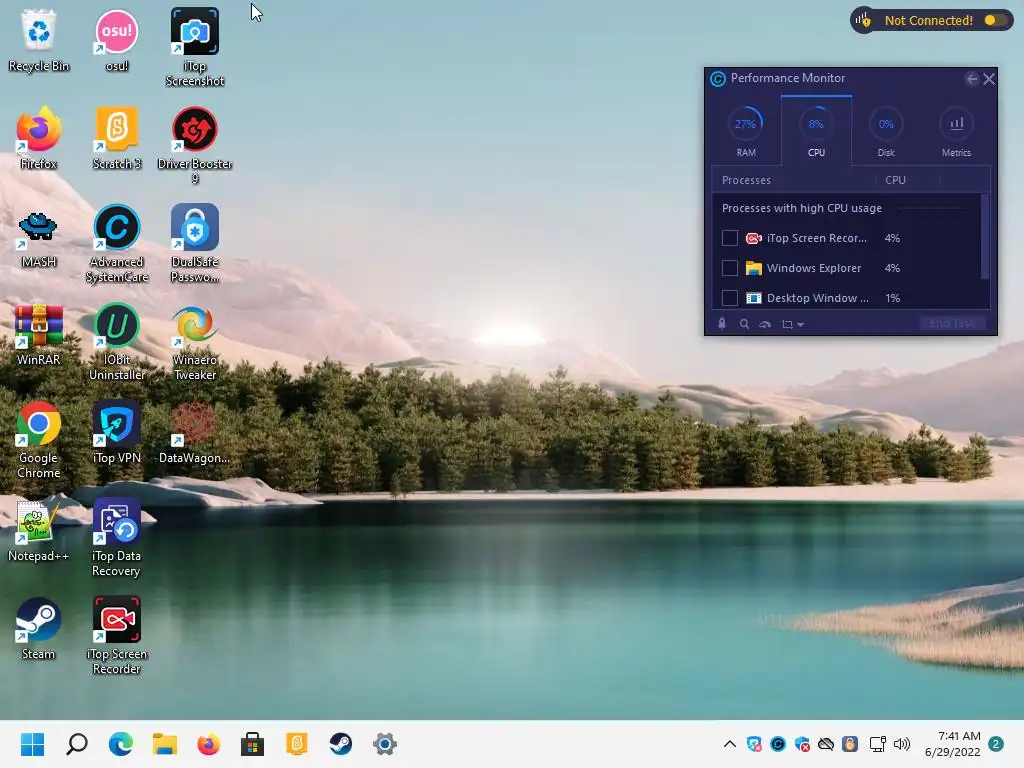Open taskbar Search

pyautogui.click(x=77, y=744)
